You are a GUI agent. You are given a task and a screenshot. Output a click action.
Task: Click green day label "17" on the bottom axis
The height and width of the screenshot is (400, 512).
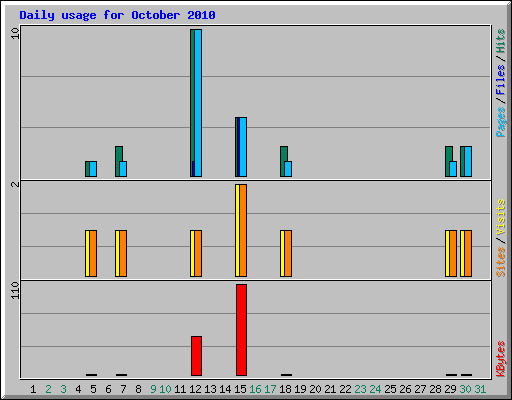pyautogui.click(x=270, y=389)
